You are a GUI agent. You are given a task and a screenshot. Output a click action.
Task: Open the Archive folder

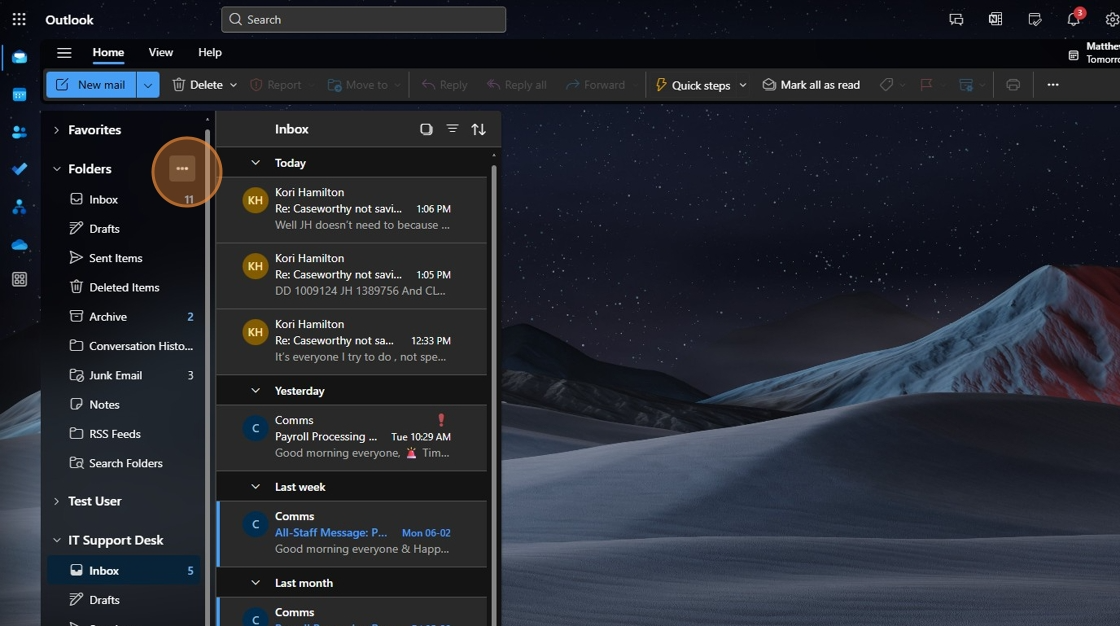point(124,317)
